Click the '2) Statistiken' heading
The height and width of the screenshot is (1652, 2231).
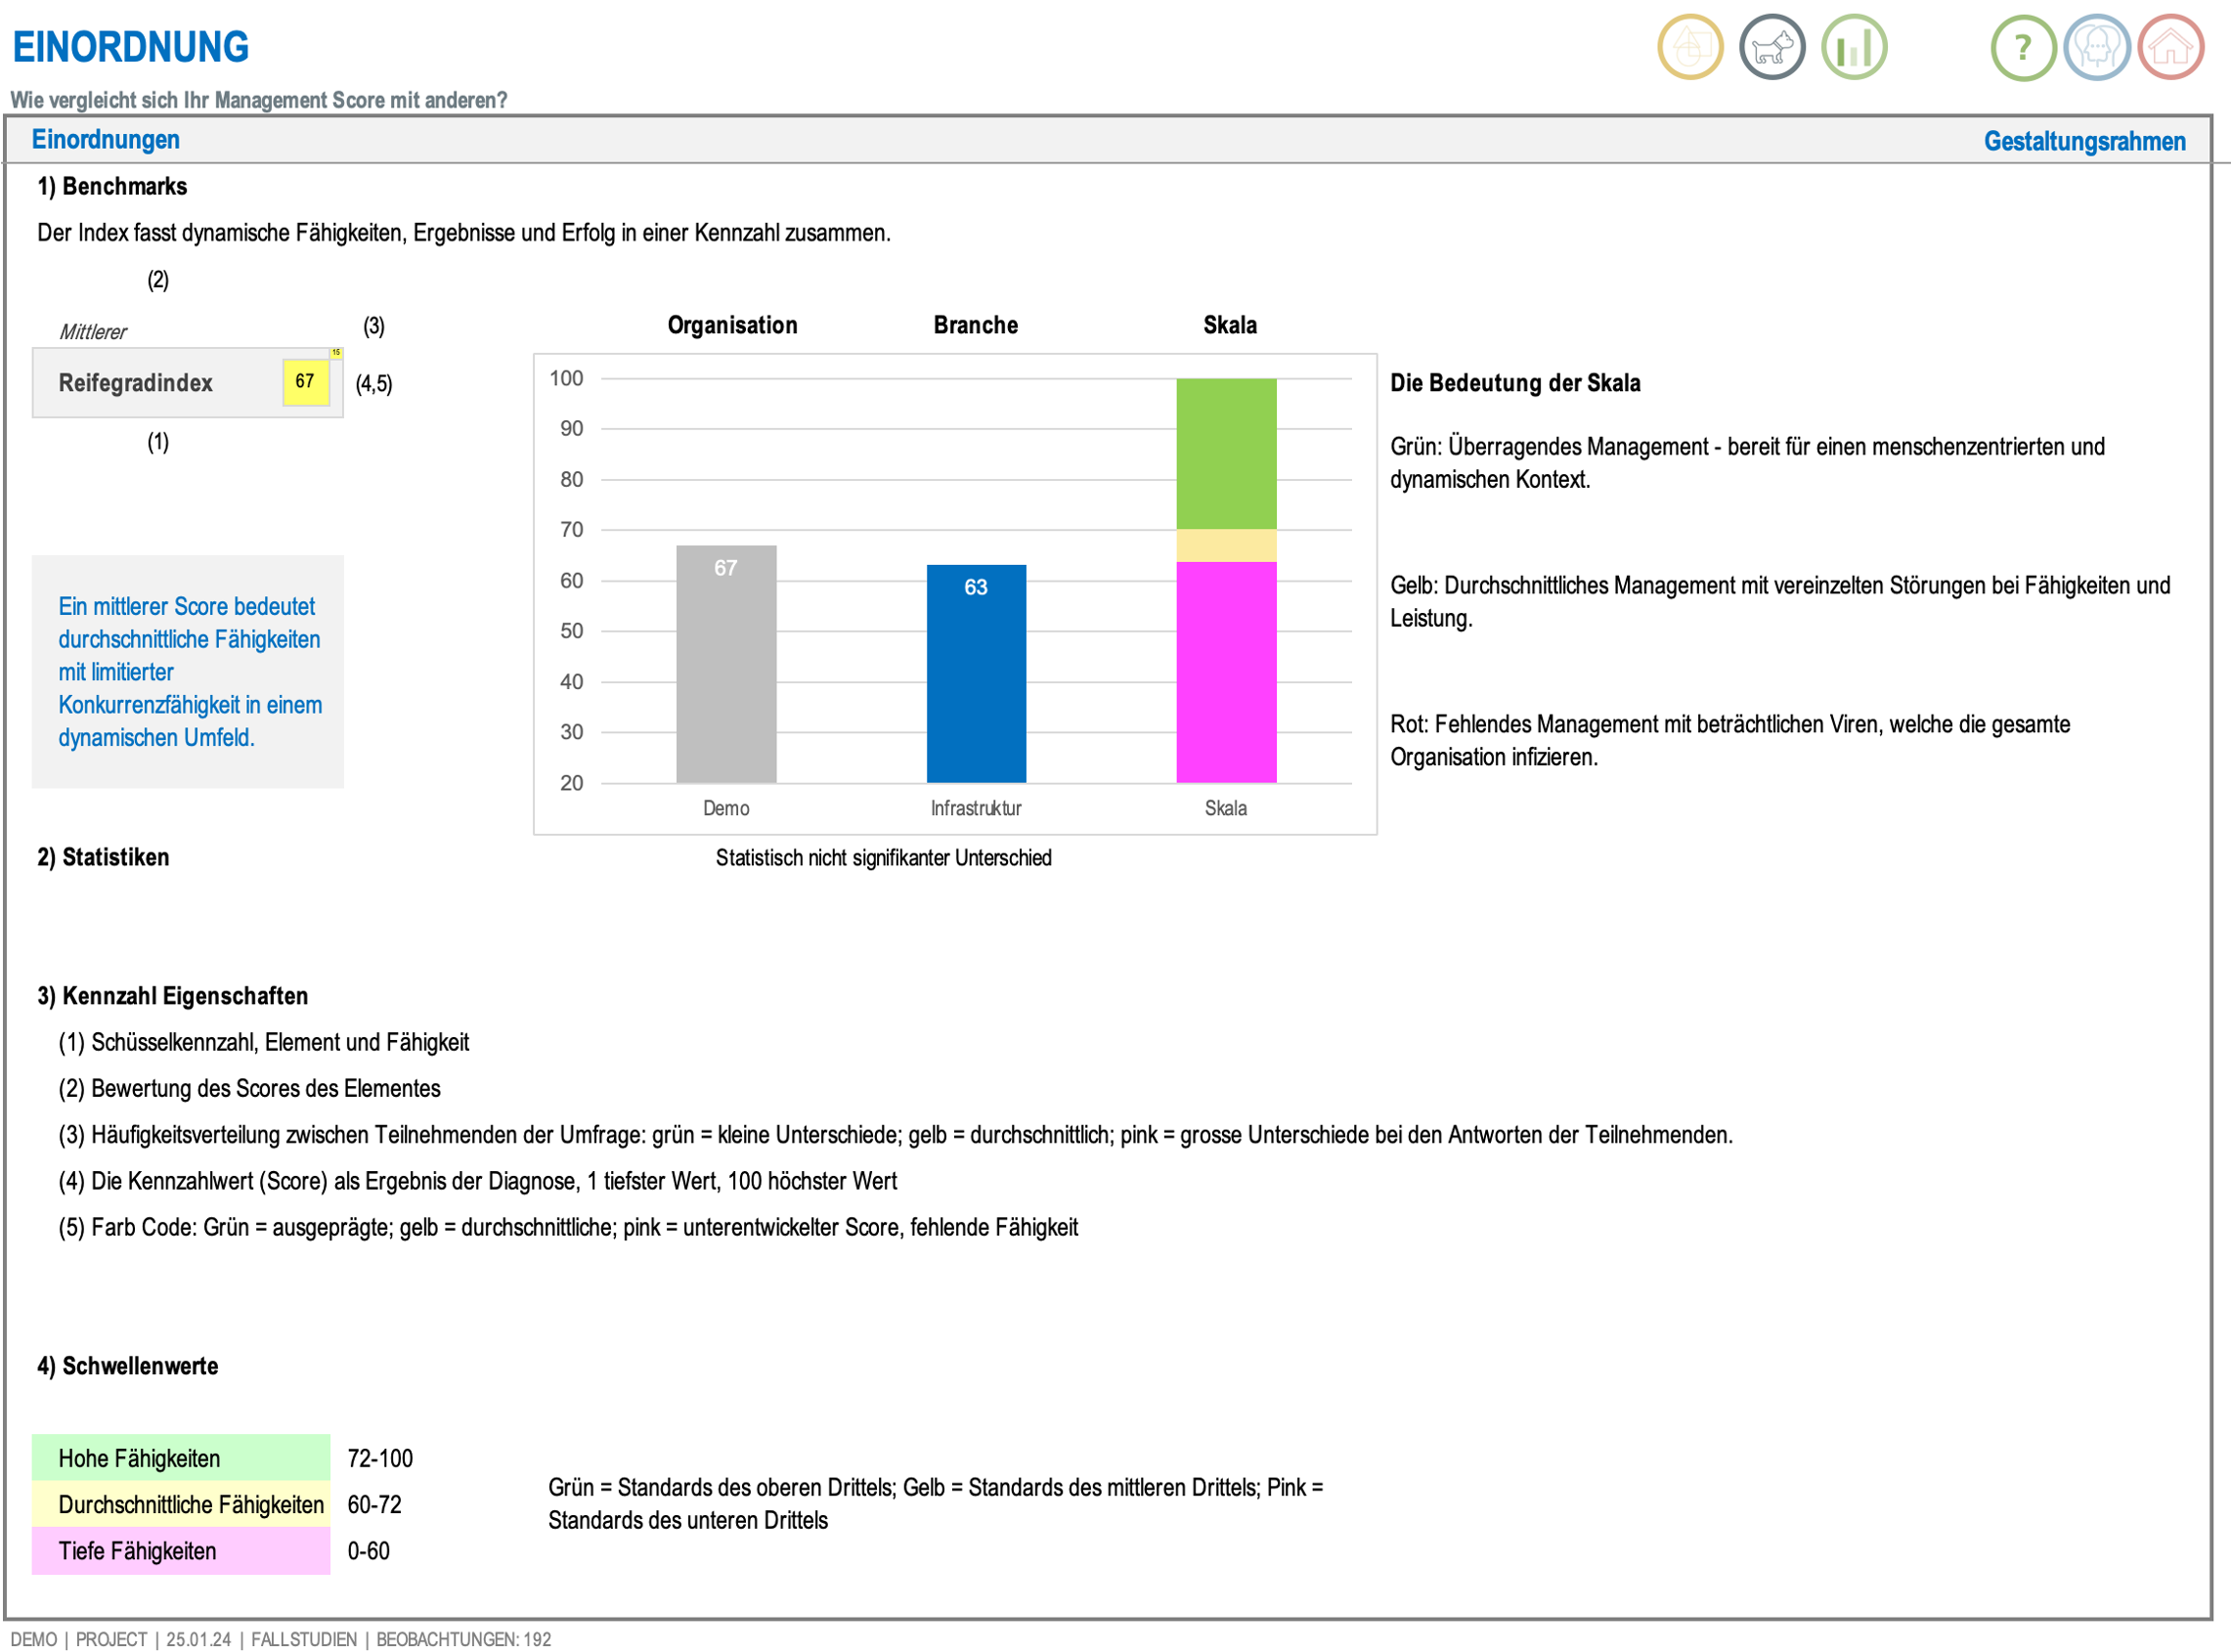[x=103, y=857]
